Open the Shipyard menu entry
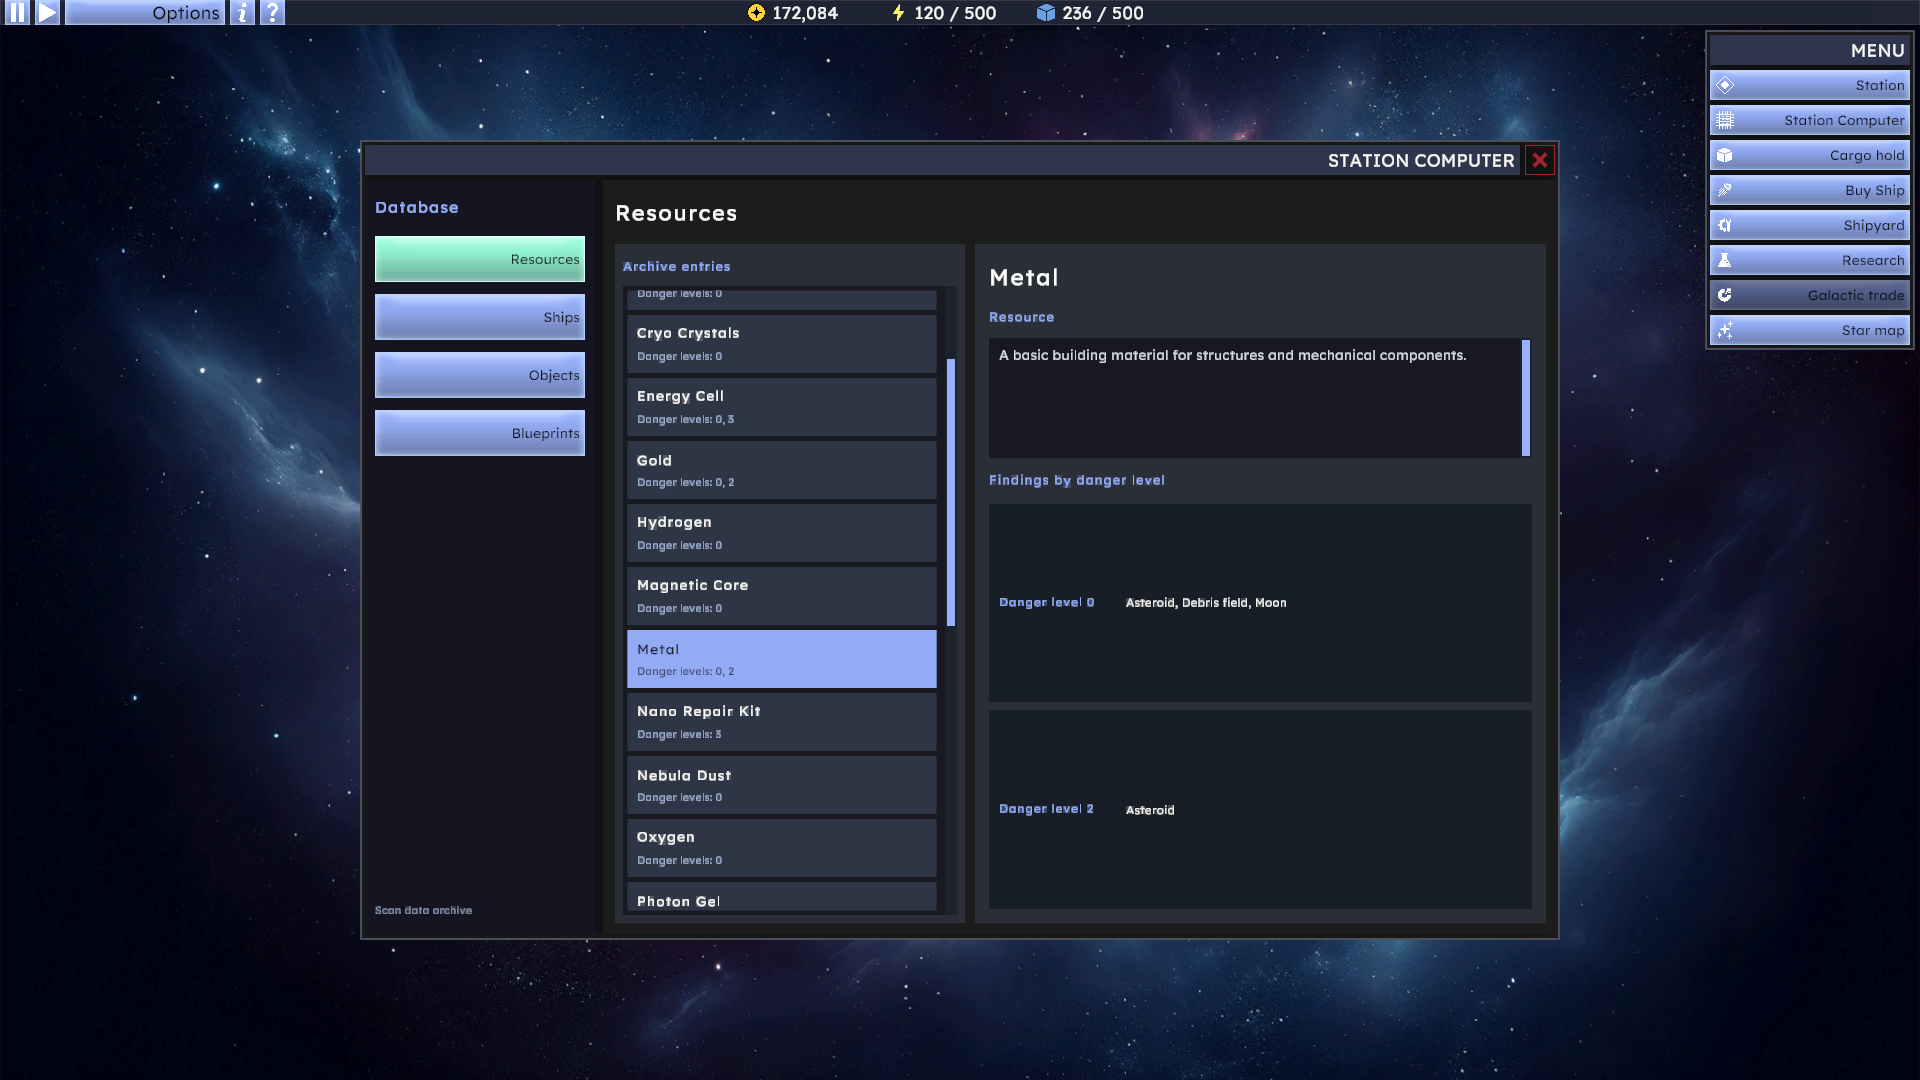The width and height of the screenshot is (1920, 1080). 1809,225
